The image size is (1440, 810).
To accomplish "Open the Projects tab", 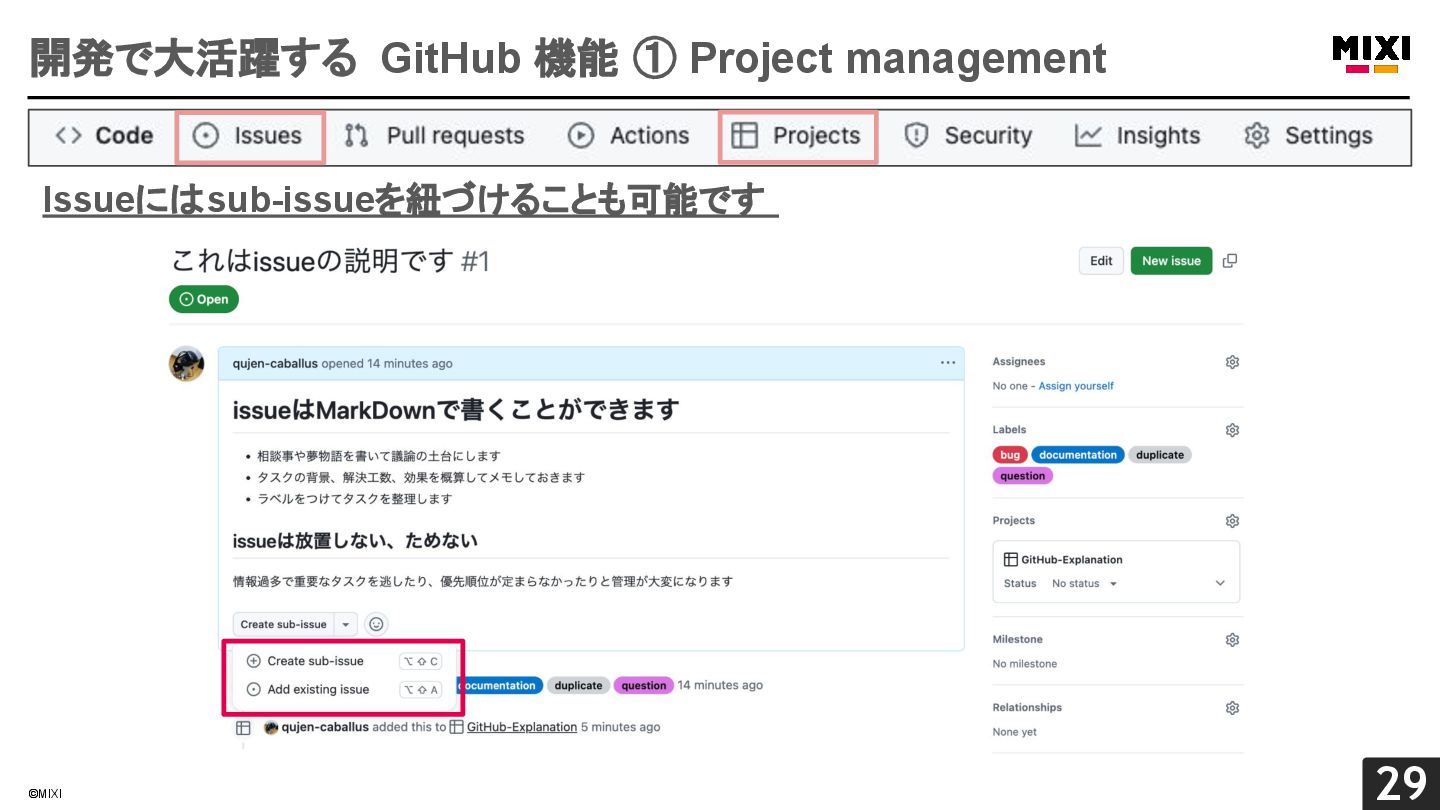I will tap(797, 136).
